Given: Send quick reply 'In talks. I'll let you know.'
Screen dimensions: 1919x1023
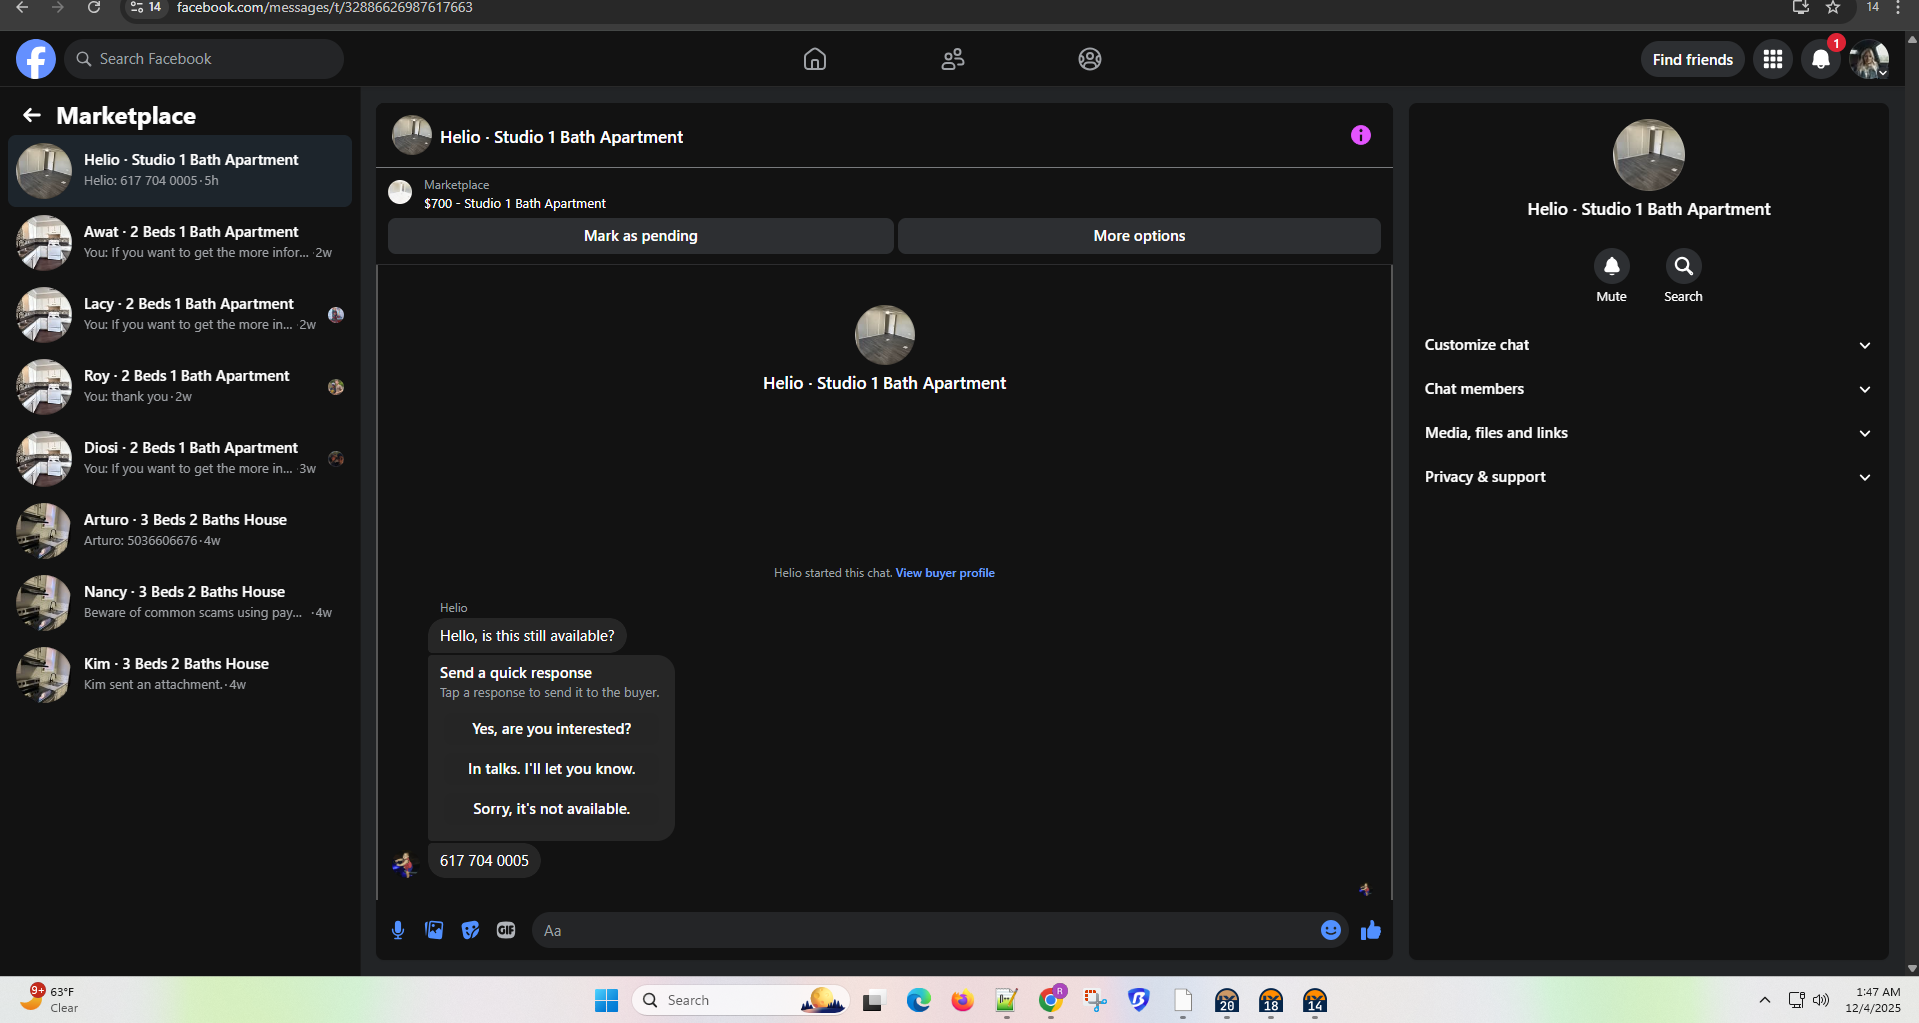Looking at the screenshot, I should pos(551,769).
